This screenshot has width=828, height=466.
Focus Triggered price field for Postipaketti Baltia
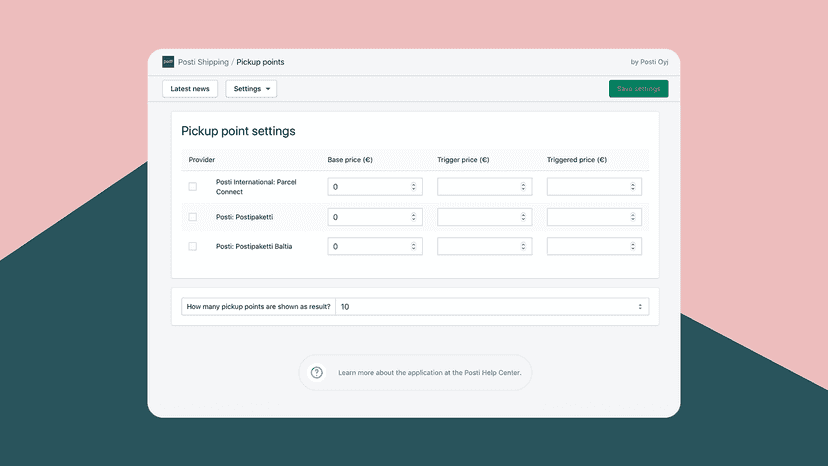(x=594, y=246)
